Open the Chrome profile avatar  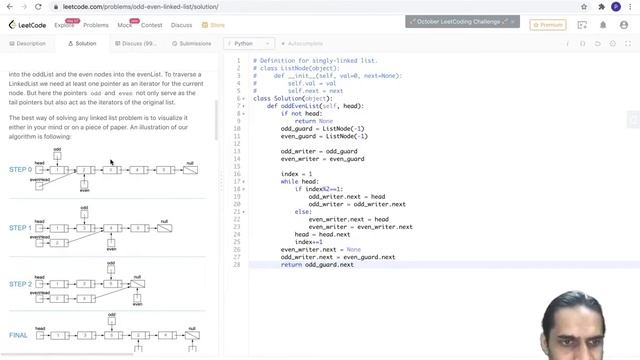[616, 7]
